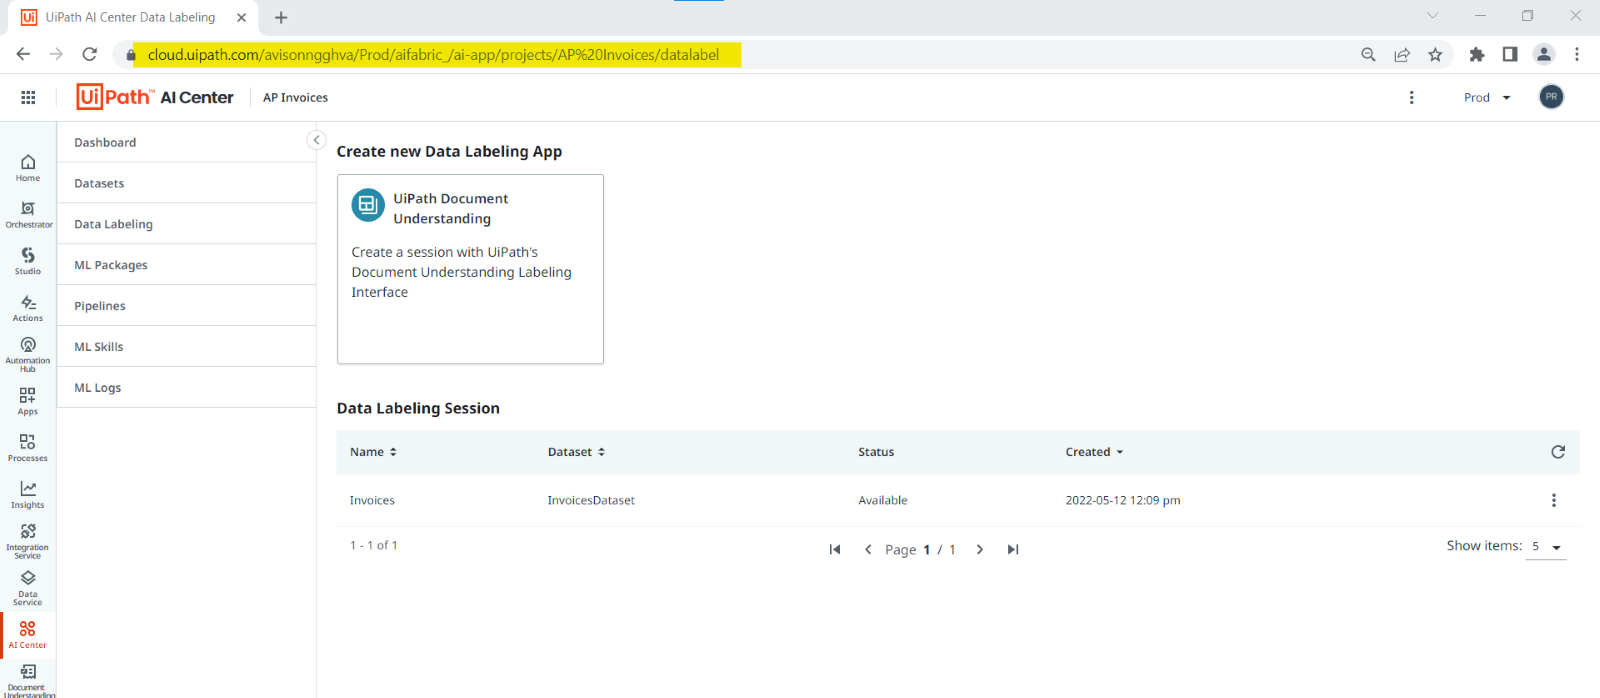Sort the table by Dataset

[576, 452]
